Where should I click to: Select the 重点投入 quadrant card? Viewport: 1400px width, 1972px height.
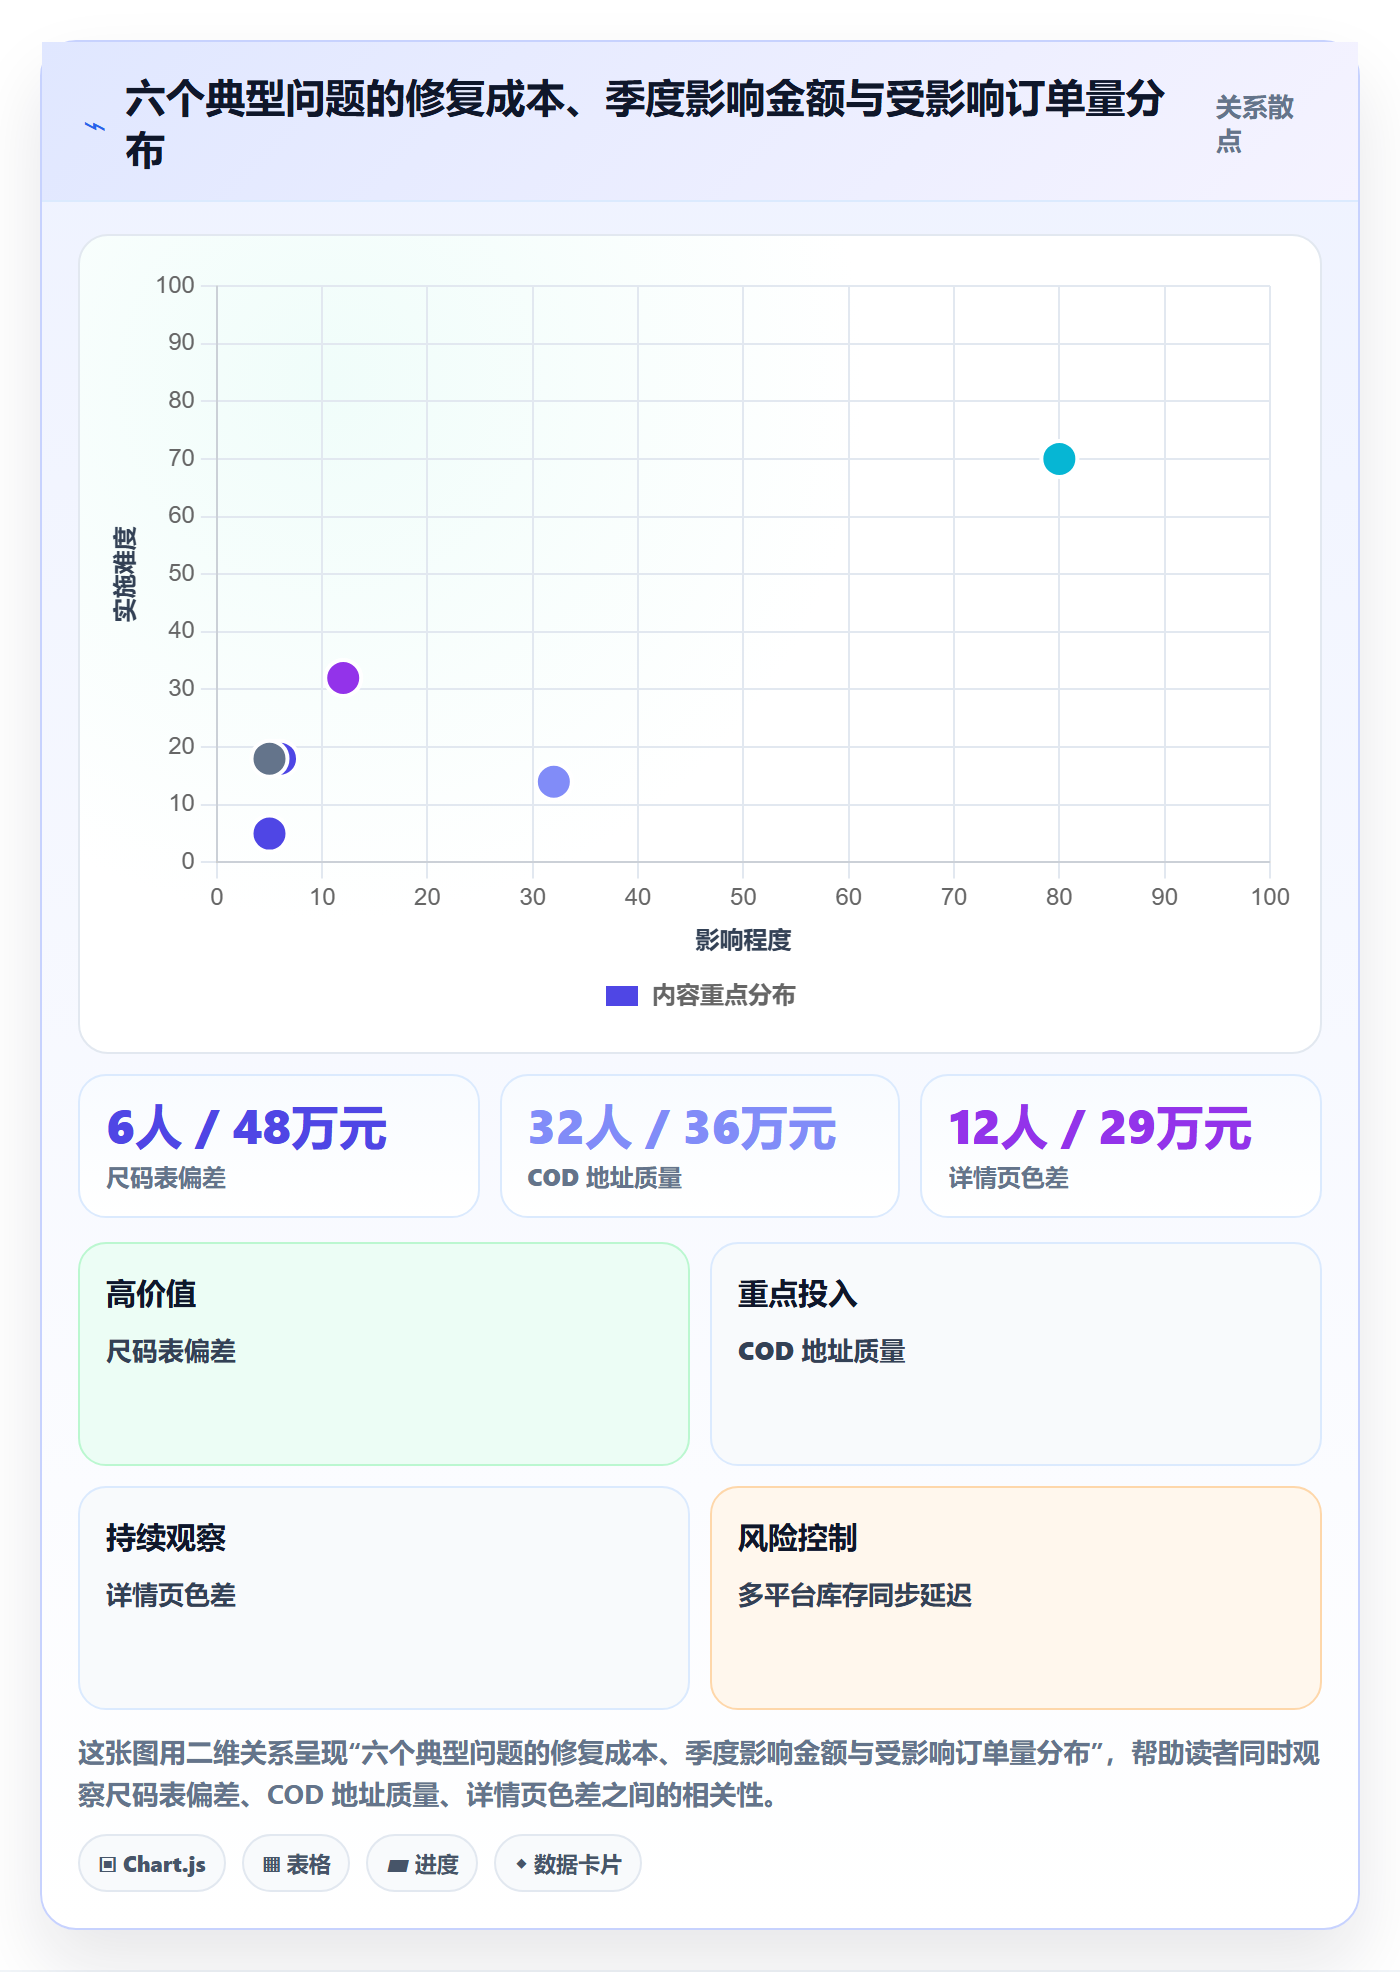point(1016,1354)
